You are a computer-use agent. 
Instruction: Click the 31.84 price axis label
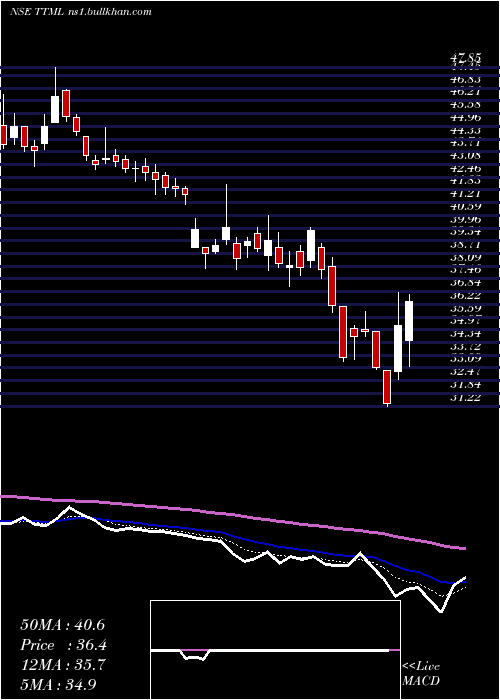(465, 383)
